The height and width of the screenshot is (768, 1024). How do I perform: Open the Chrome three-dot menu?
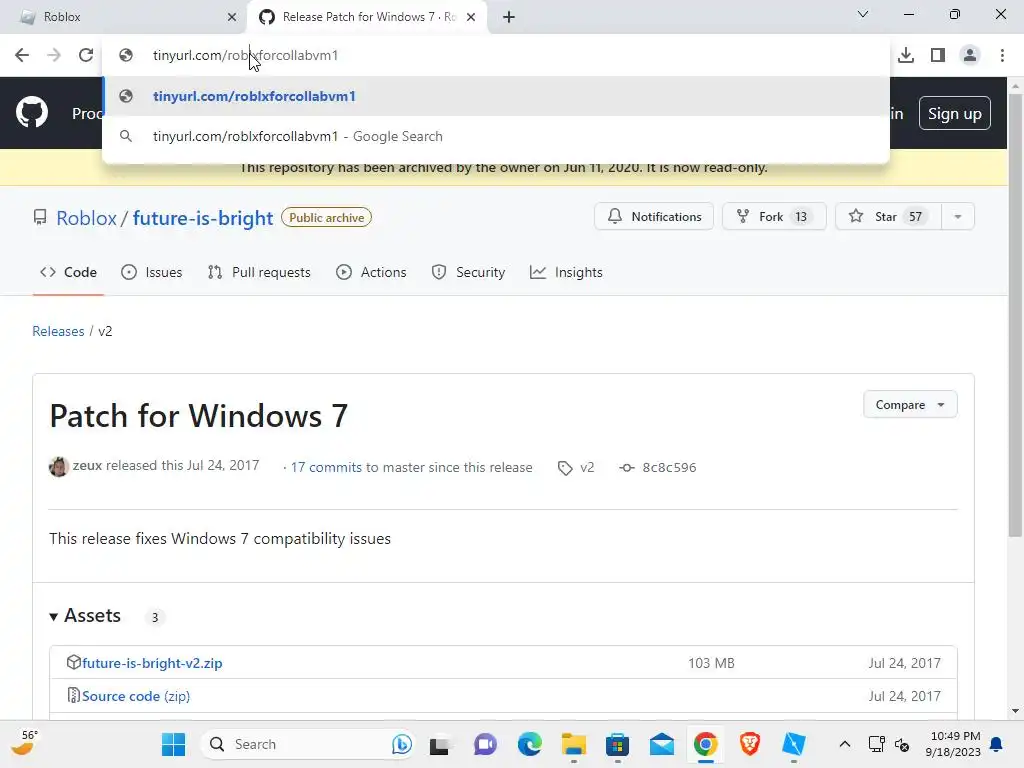coord(1002,55)
